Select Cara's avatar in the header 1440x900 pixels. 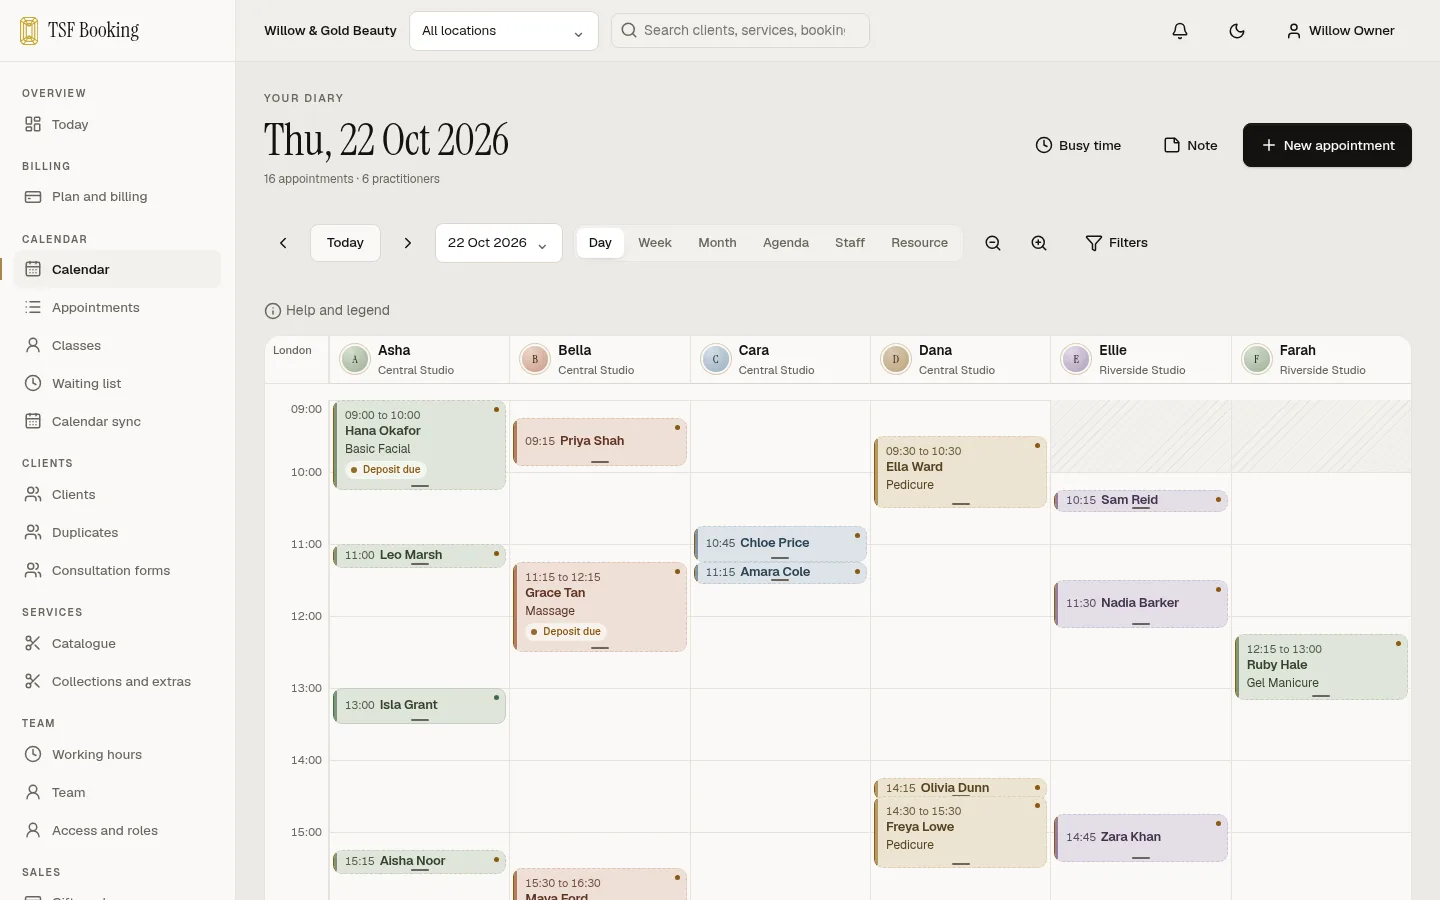pos(716,359)
